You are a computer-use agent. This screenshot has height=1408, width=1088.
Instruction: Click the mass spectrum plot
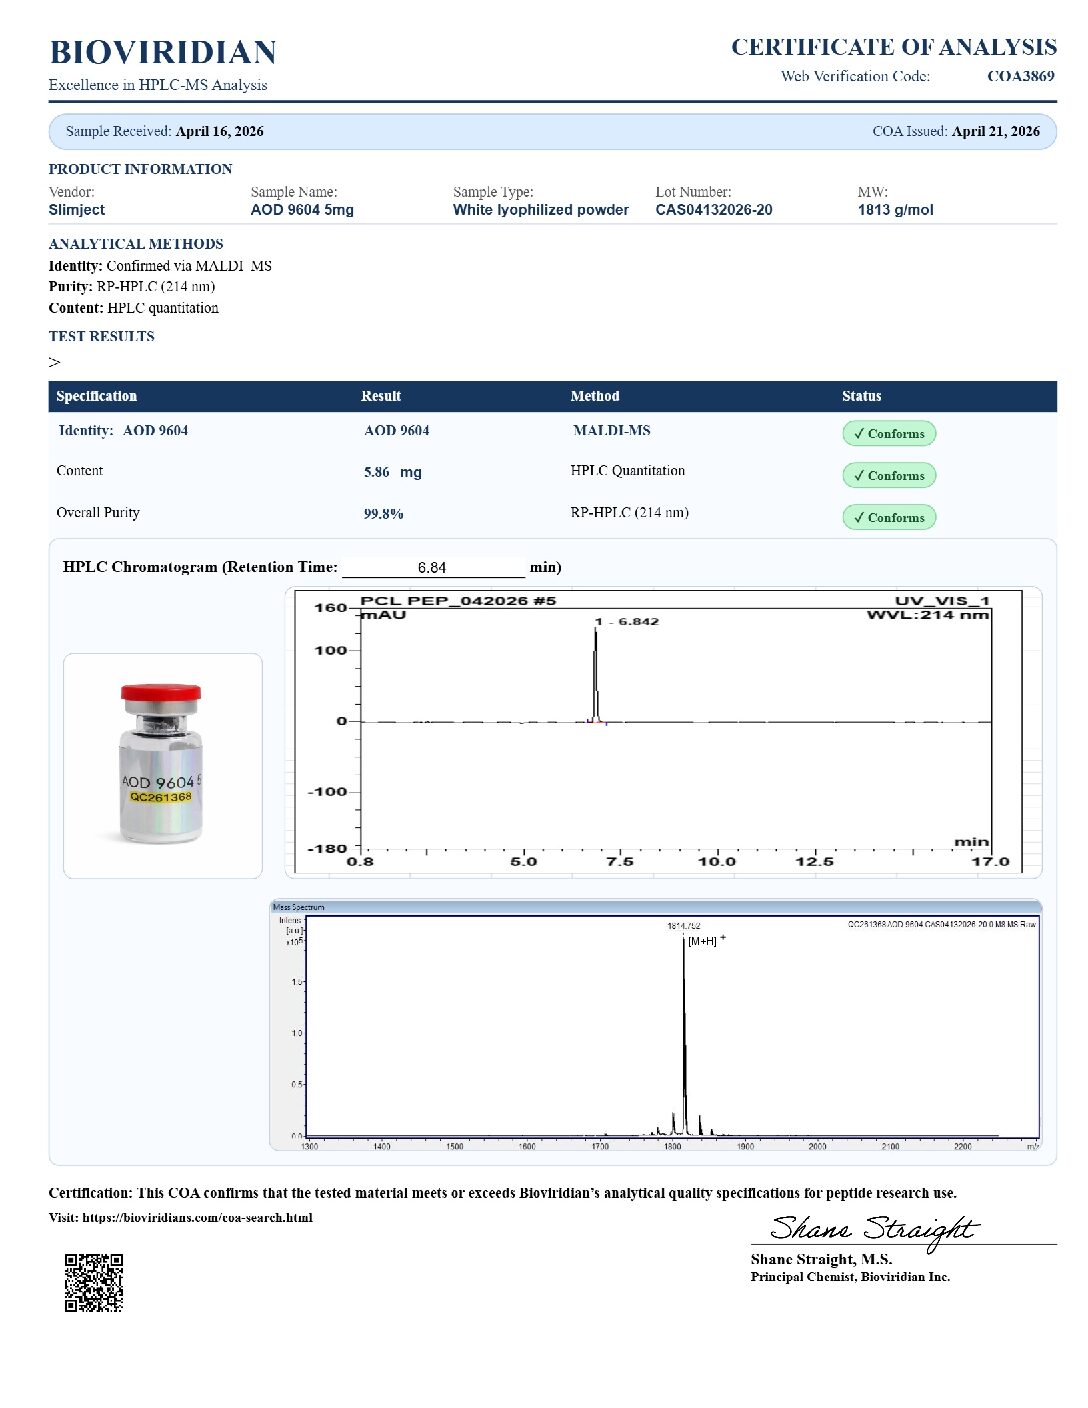[656, 1025]
